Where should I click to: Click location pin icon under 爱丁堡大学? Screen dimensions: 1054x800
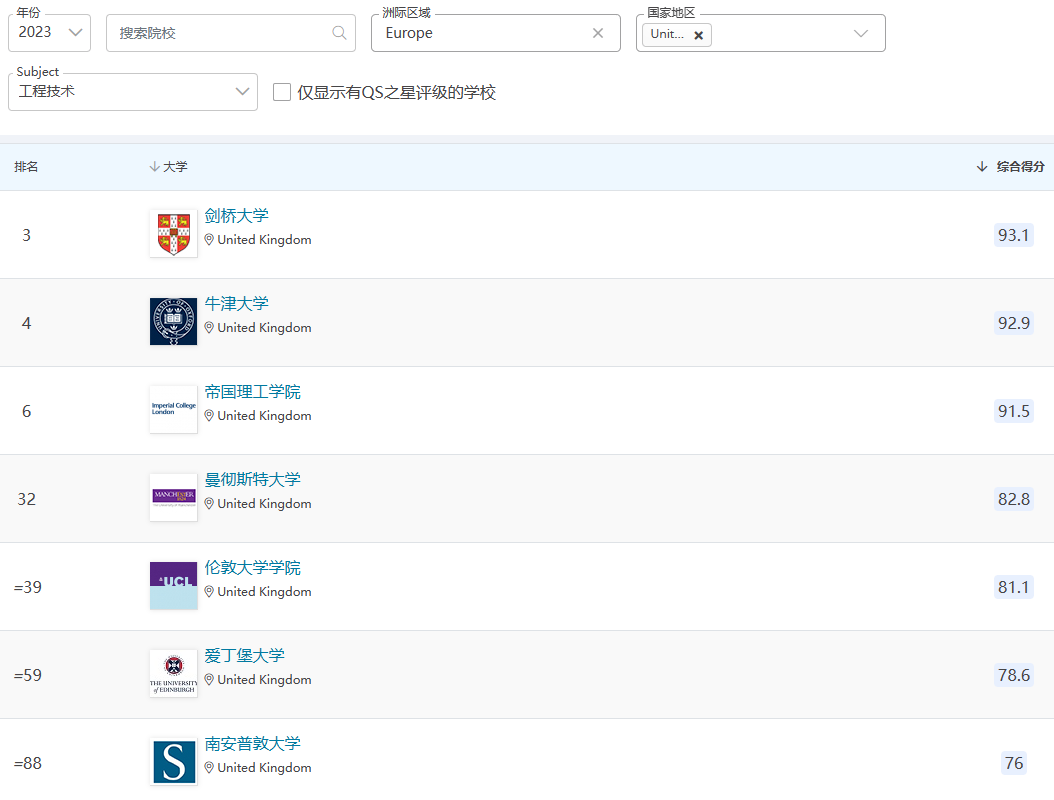(209, 680)
